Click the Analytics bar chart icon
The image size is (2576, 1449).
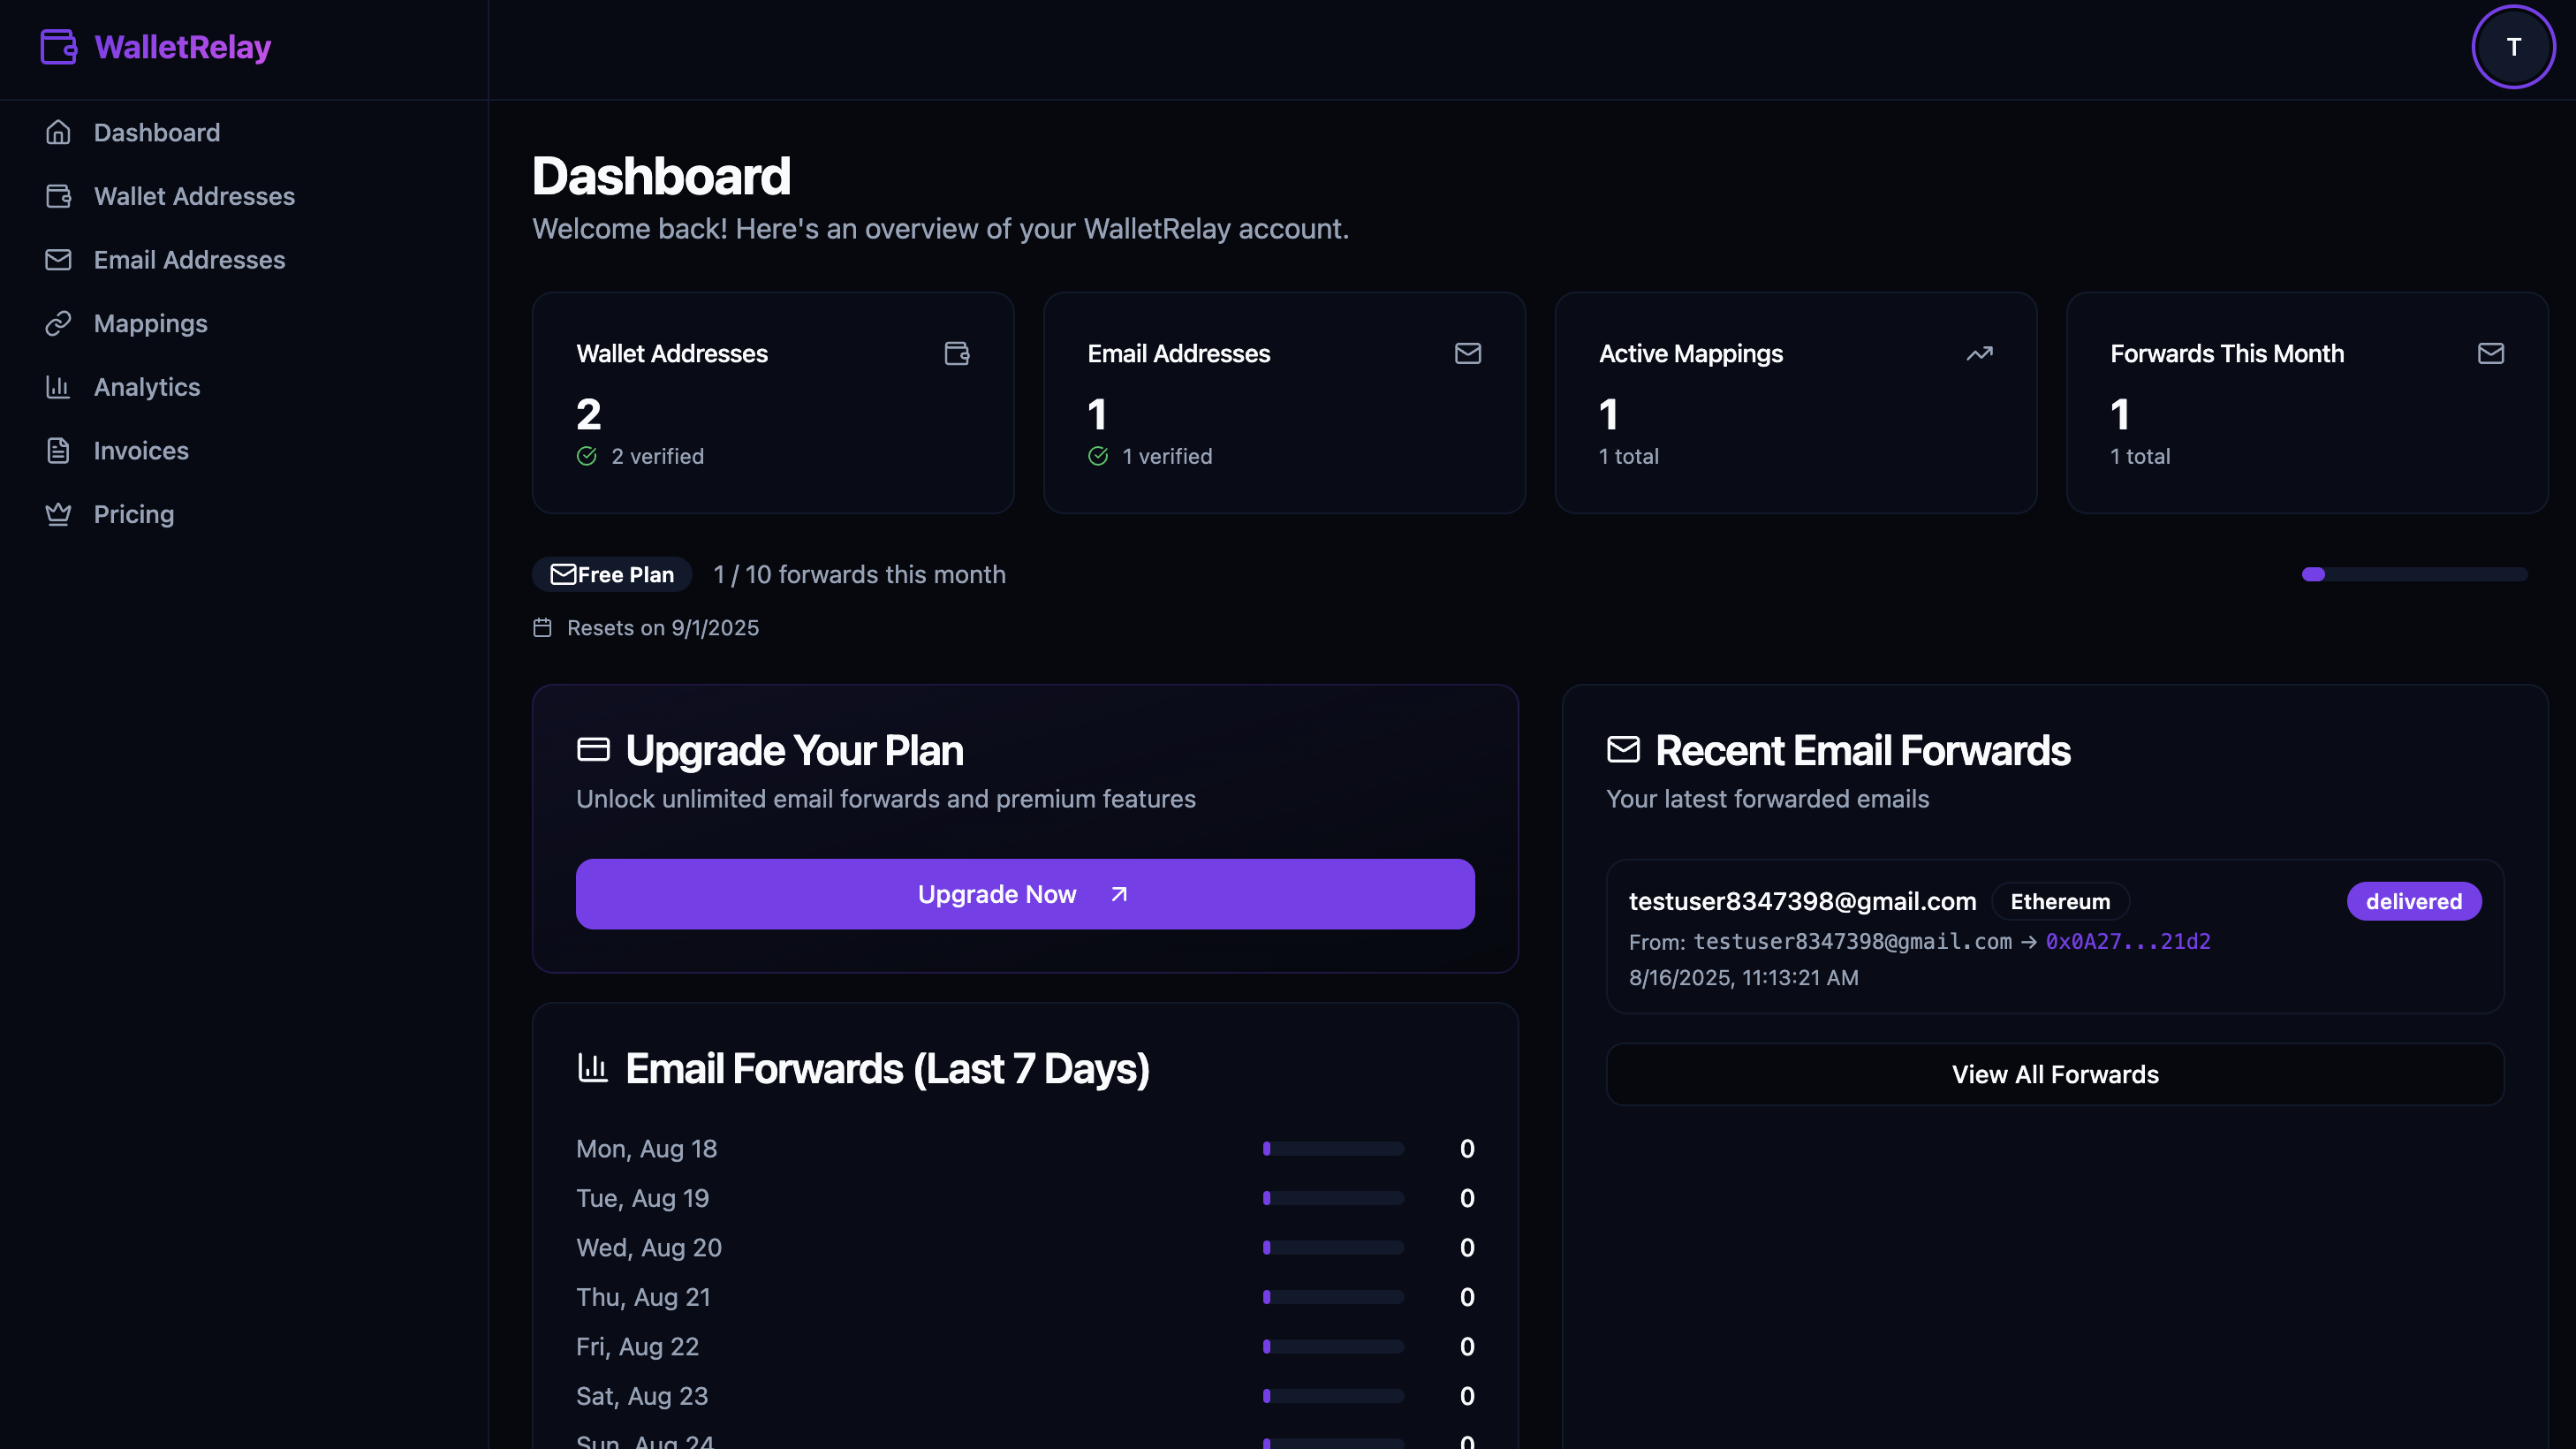tap(58, 387)
